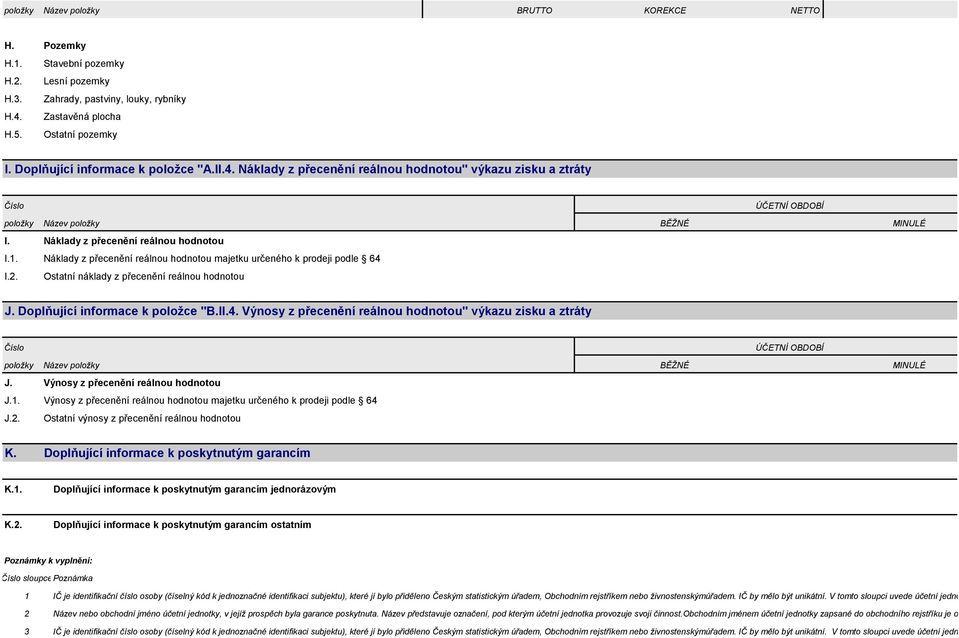Click the NETTO column header
This screenshot has height=638, width=959.
805,10
